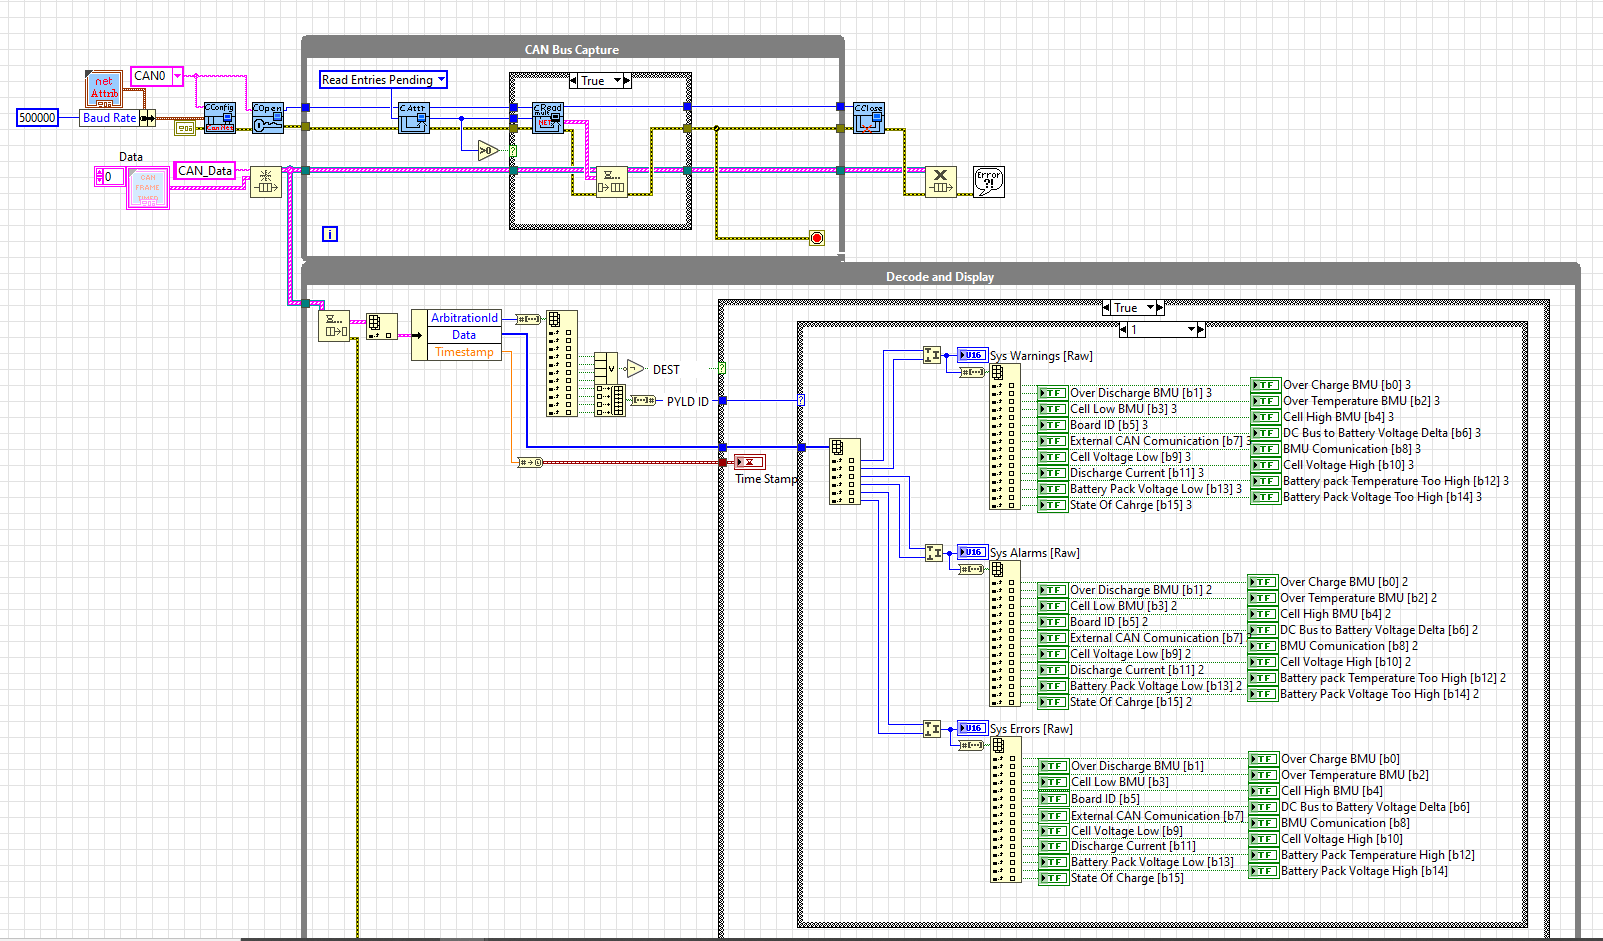Select the Index Array node feeding Sys data
1603x941 pixels.
(x=845, y=471)
